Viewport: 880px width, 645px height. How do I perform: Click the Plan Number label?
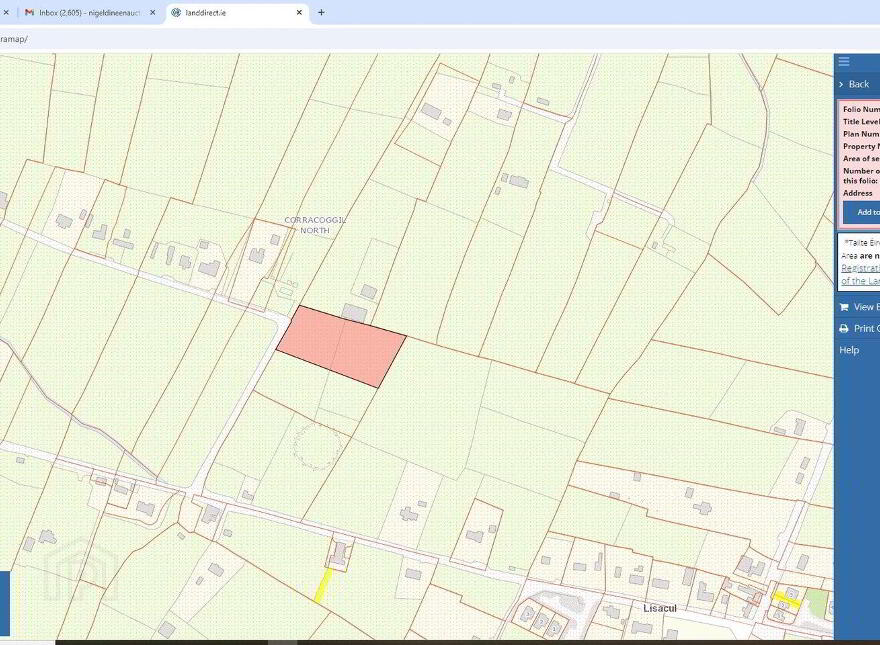tap(861, 134)
